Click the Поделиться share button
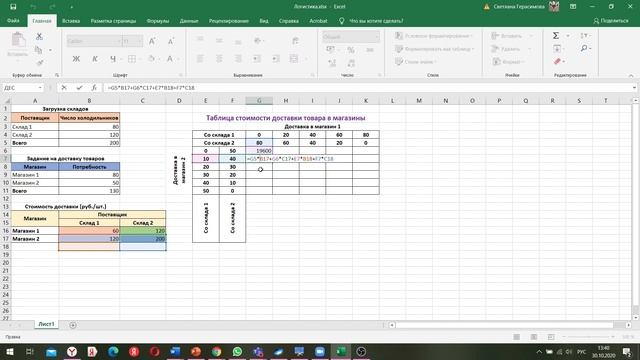640x360 pixels. coord(611,21)
